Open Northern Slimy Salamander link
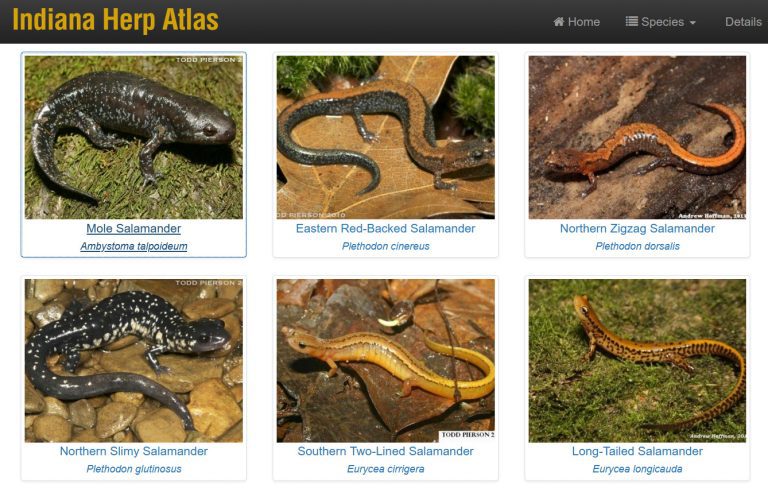Image resolution: width=768 pixels, height=496 pixels. pos(134,451)
